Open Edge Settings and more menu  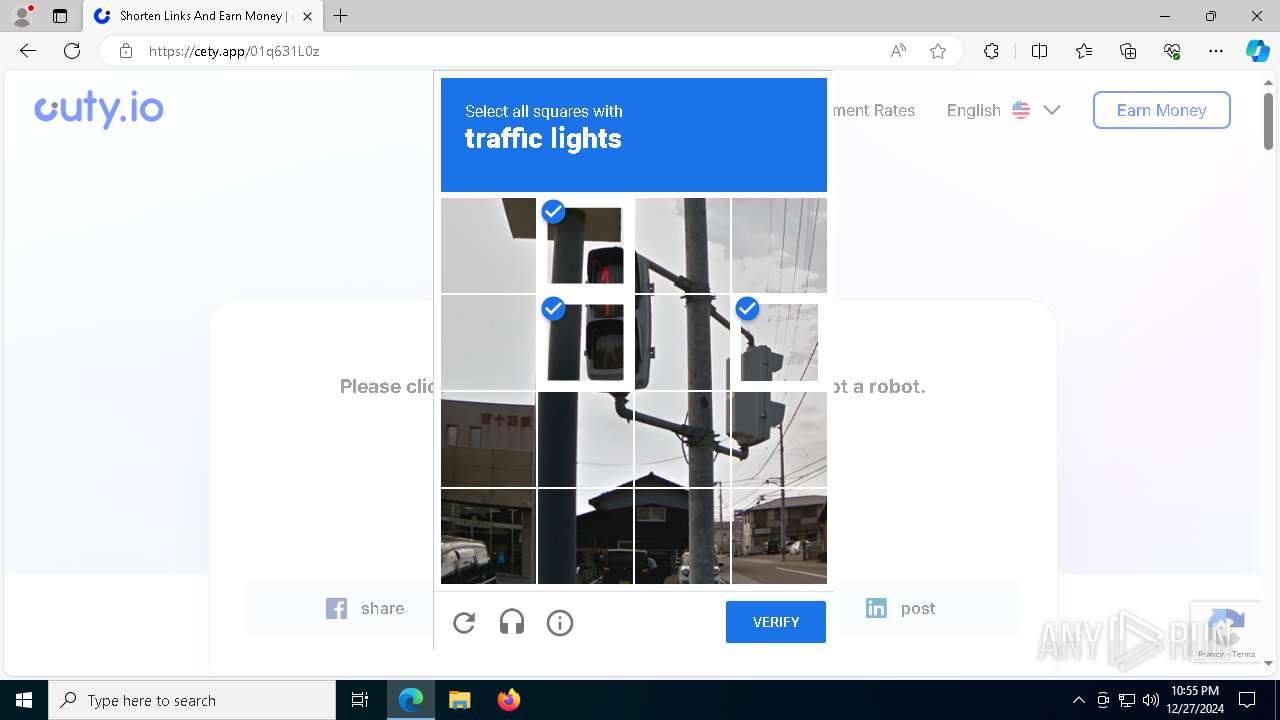tap(1216, 51)
